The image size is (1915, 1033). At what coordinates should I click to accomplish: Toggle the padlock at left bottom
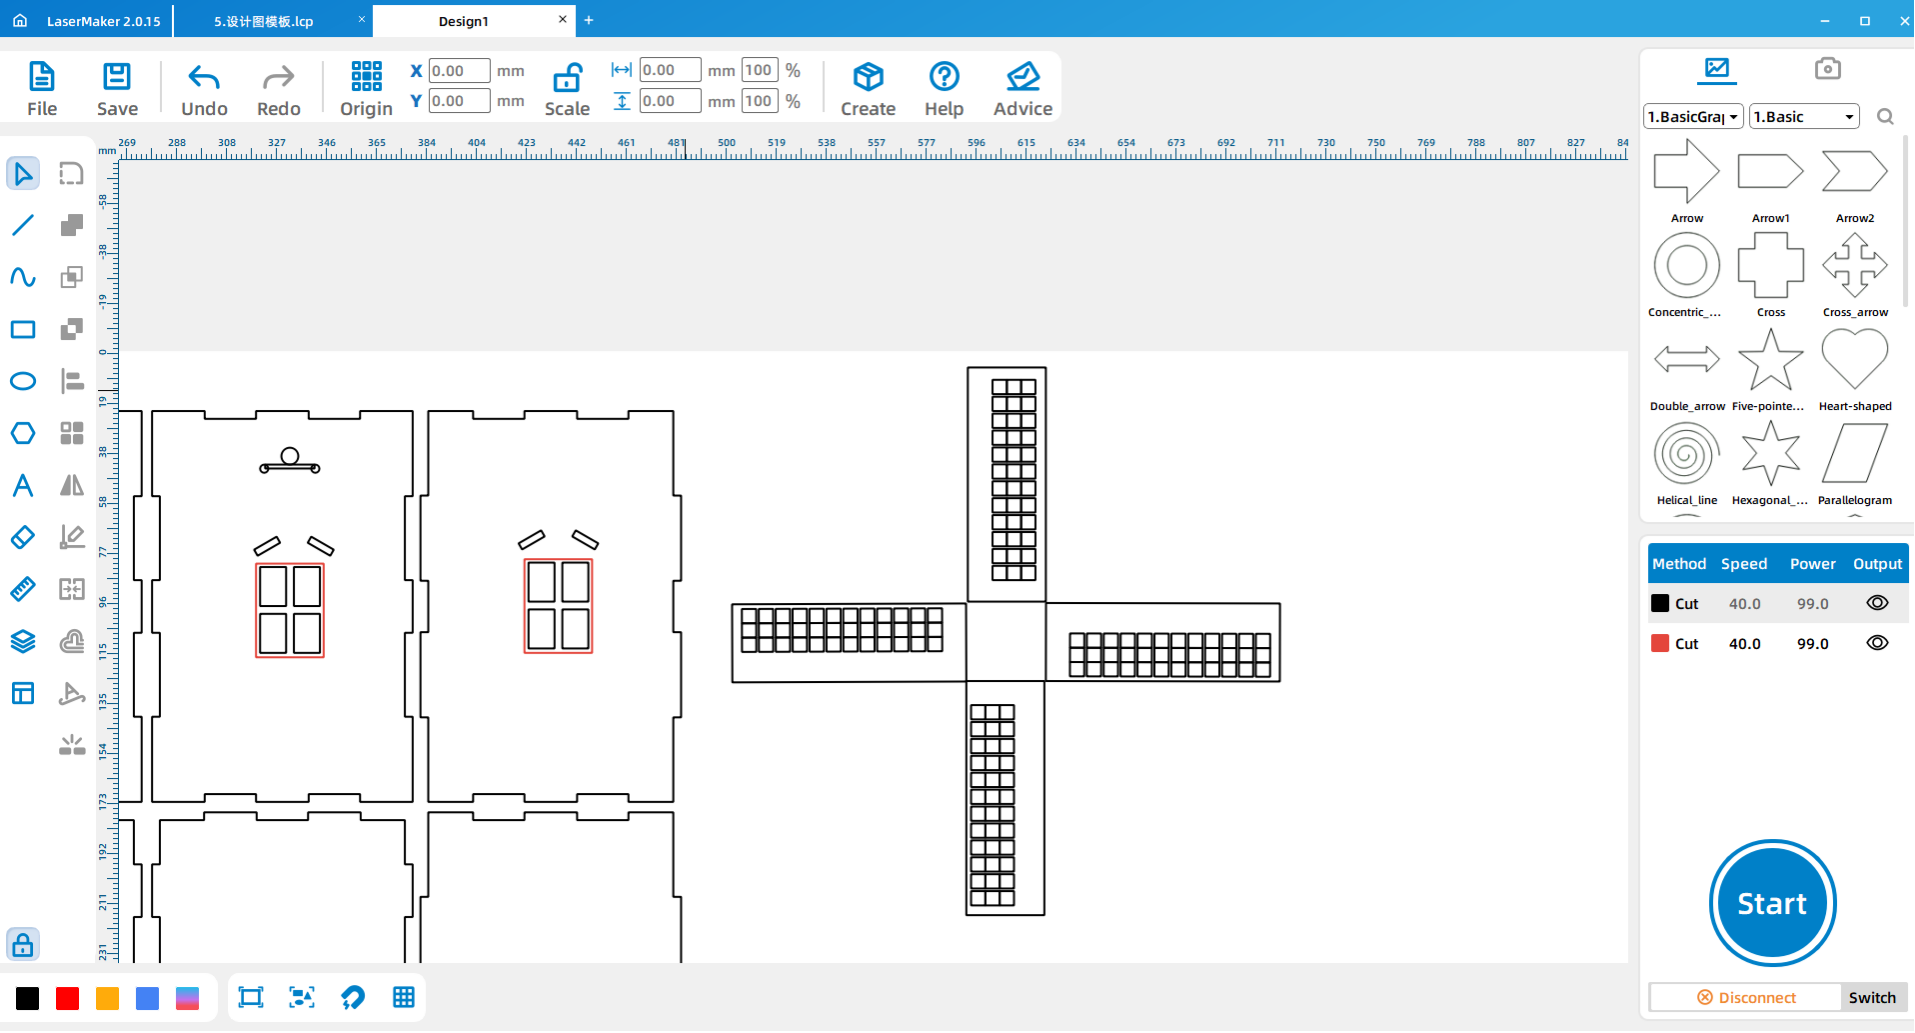coord(23,945)
